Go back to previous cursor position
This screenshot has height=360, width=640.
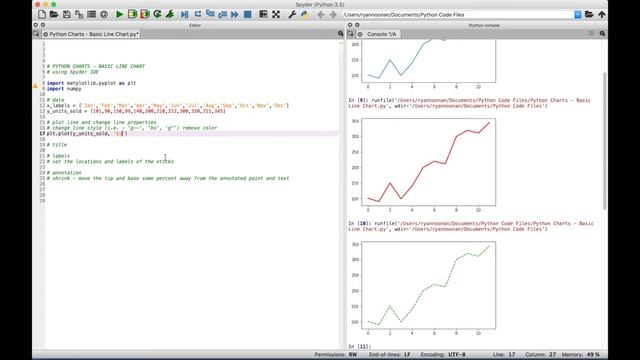320,15
